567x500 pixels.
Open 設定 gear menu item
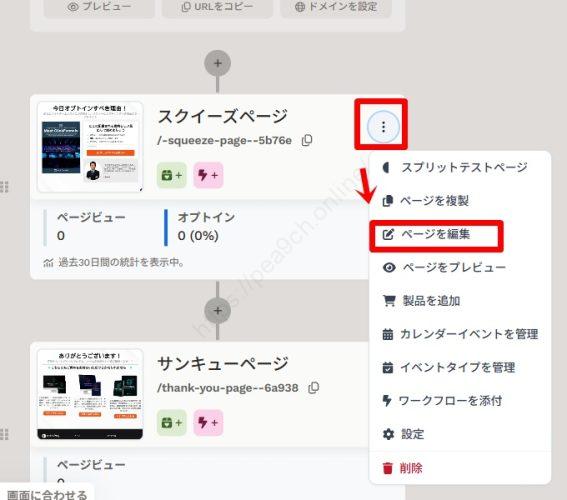click(x=403, y=434)
